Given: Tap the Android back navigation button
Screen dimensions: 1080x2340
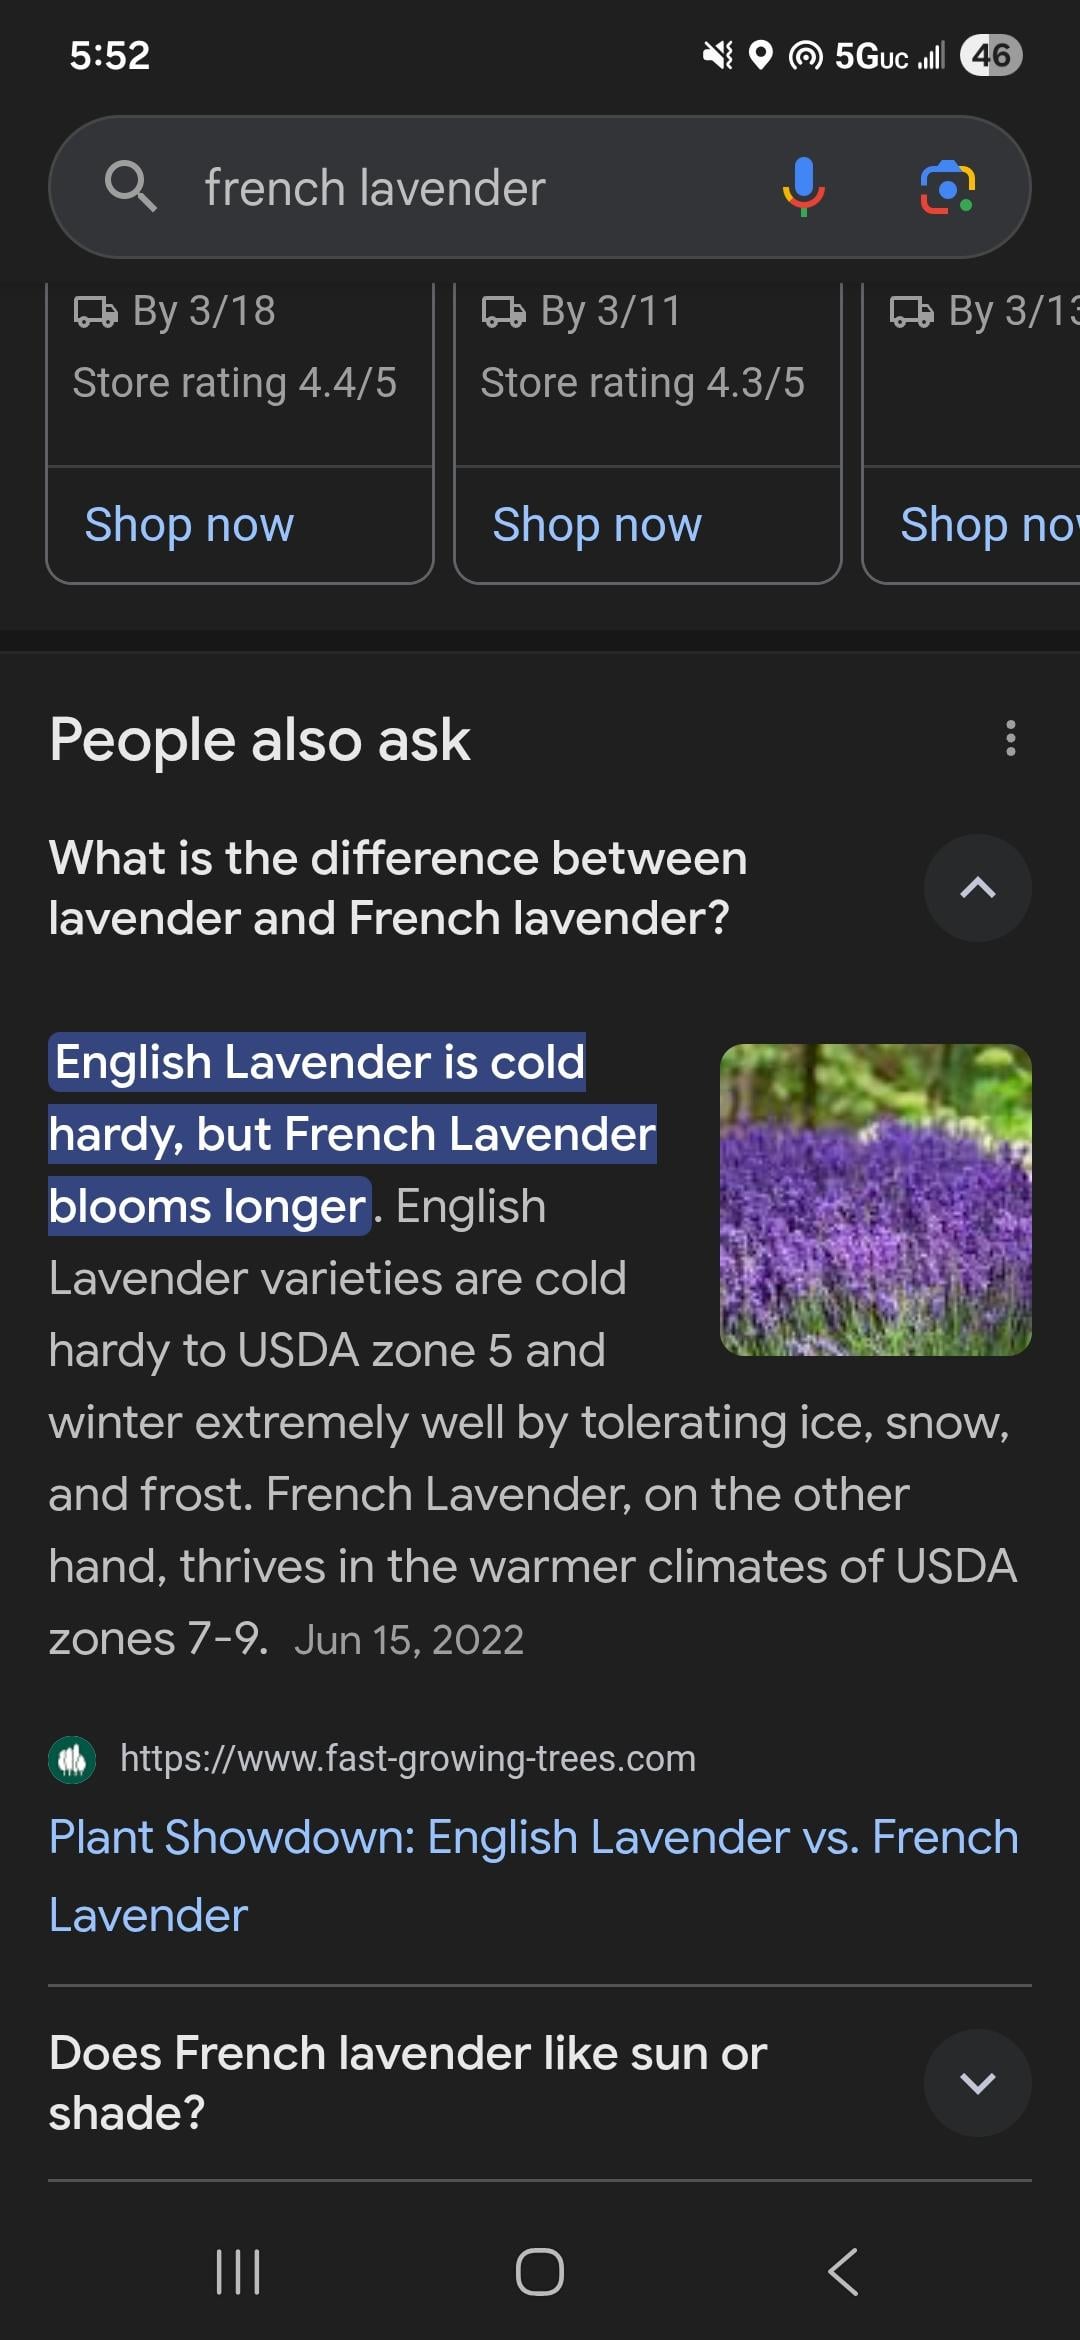Looking at the screenshot, I should 843,2271.
